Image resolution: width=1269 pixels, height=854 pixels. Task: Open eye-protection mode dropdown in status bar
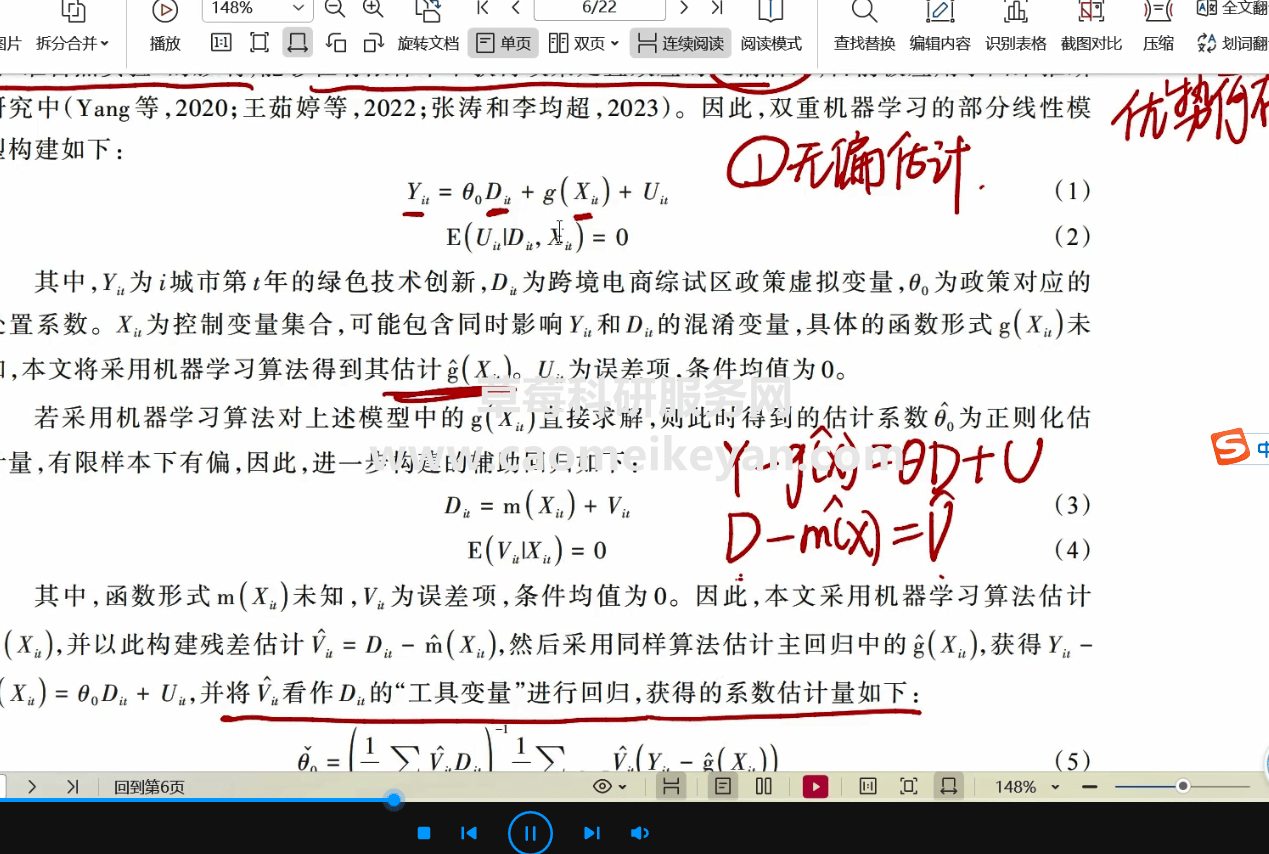pos(609,787)
